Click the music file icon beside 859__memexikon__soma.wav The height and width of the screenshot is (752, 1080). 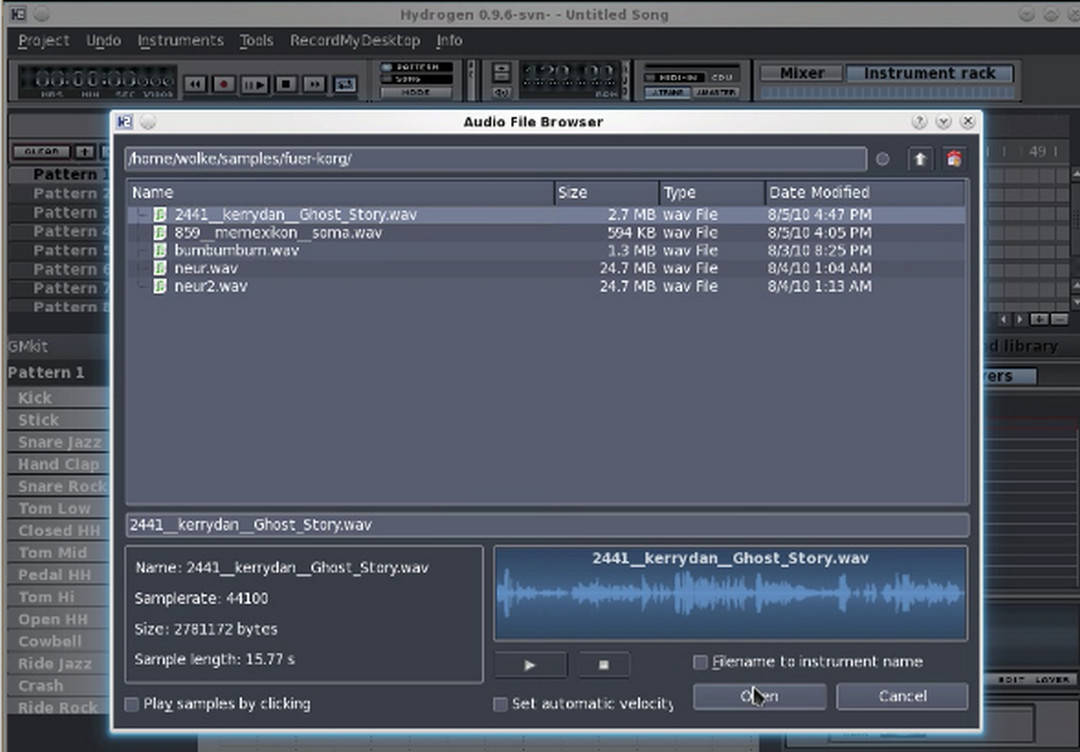pos(160,233)
